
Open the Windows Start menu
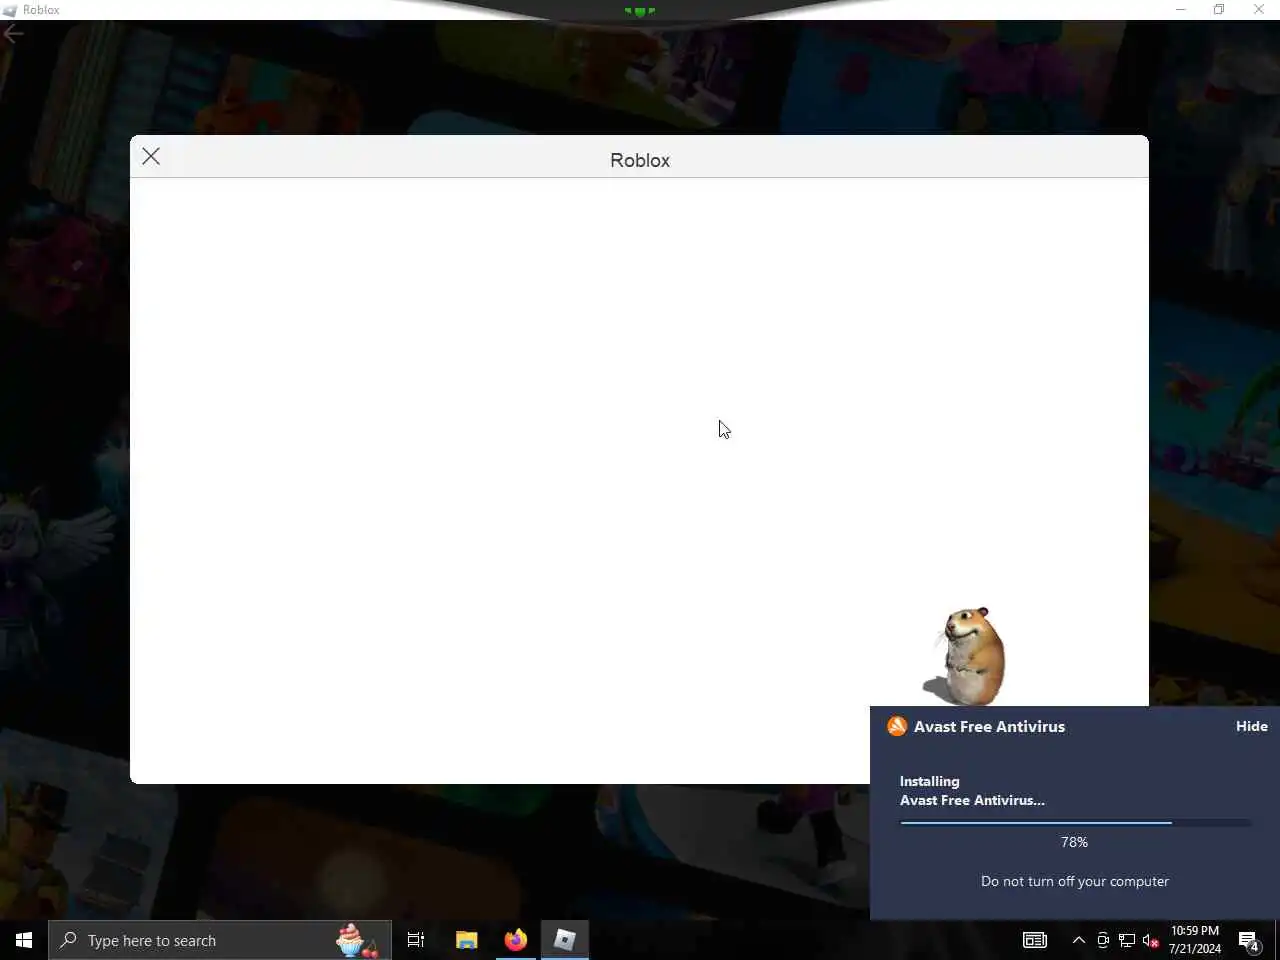(x=24, y=940)
